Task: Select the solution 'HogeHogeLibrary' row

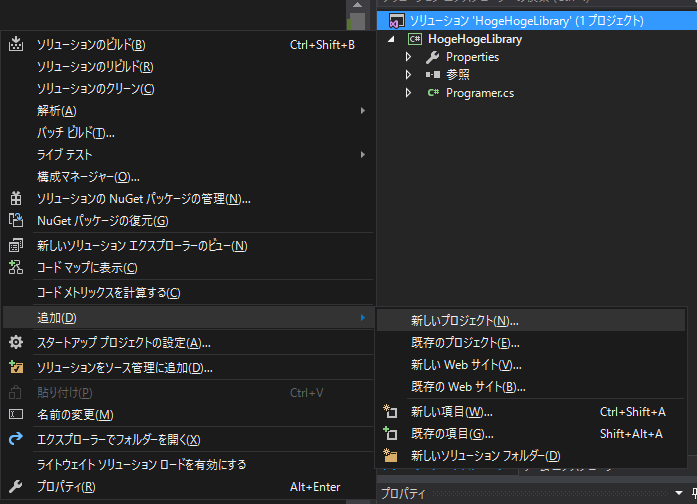Action: coord(537,20)
